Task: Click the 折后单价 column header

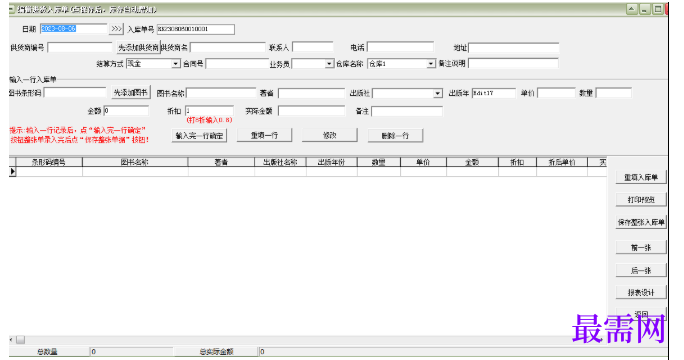Action: coord(562,162)
